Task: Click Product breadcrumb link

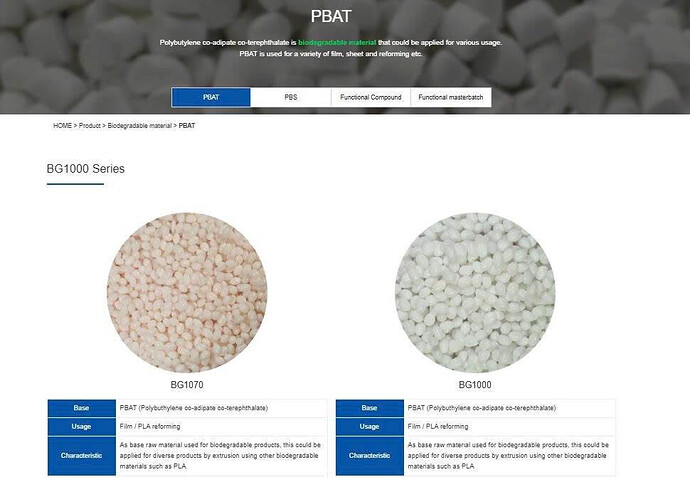Action: coord(90,125)
